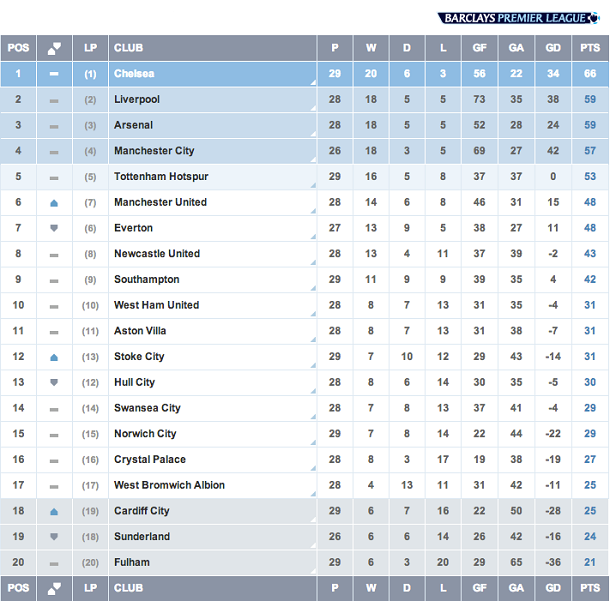Click the blue up arrow beside Cardiff City
Screen dimensions: 610x601
[x=54, y=511]
